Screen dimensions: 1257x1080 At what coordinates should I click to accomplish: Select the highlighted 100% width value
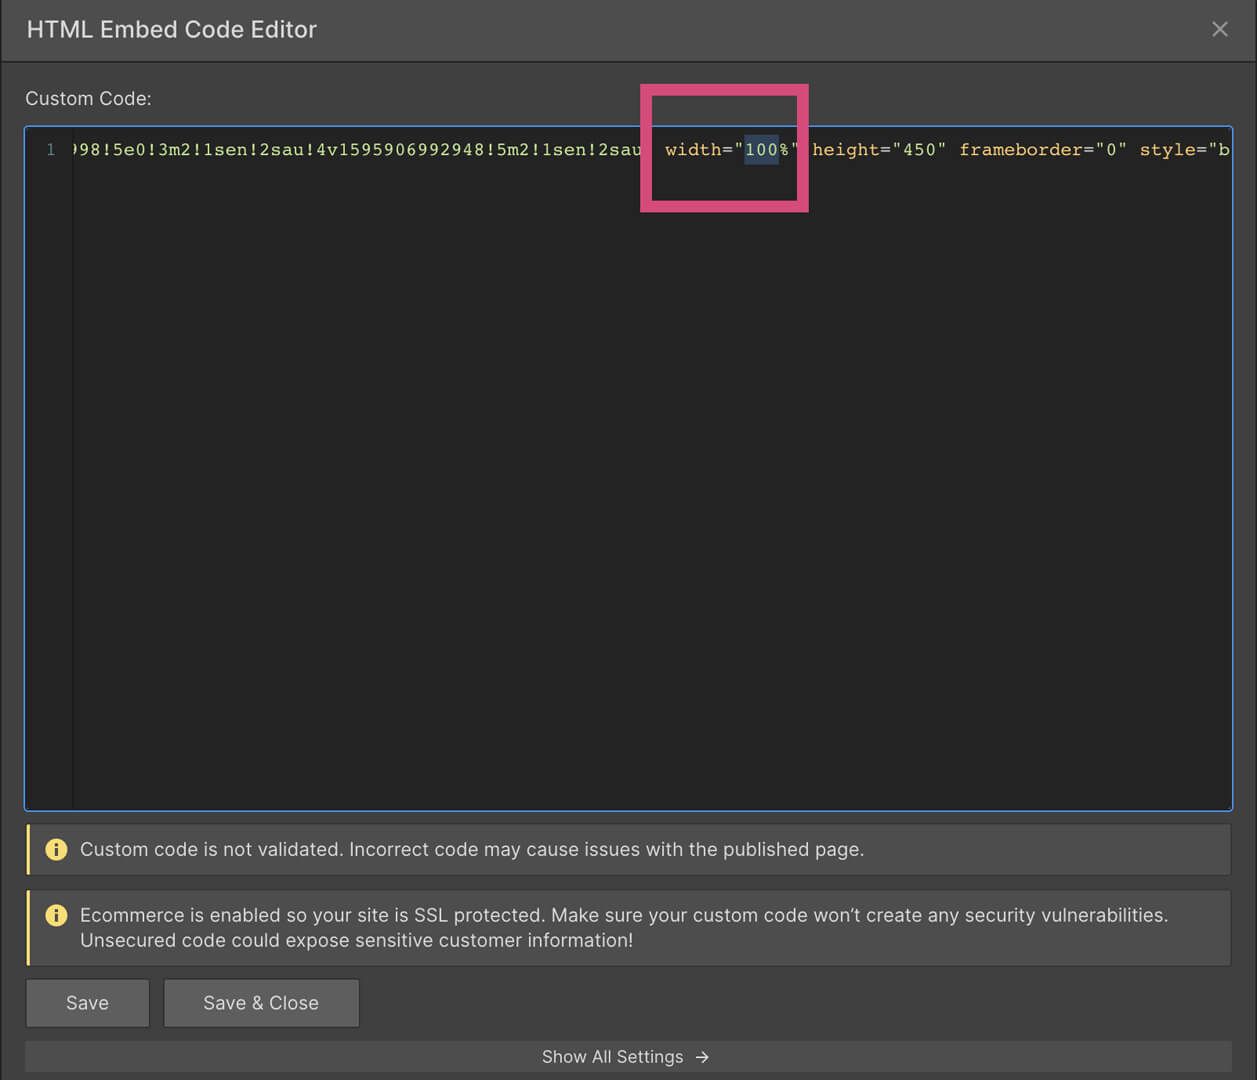coord(763,149)
